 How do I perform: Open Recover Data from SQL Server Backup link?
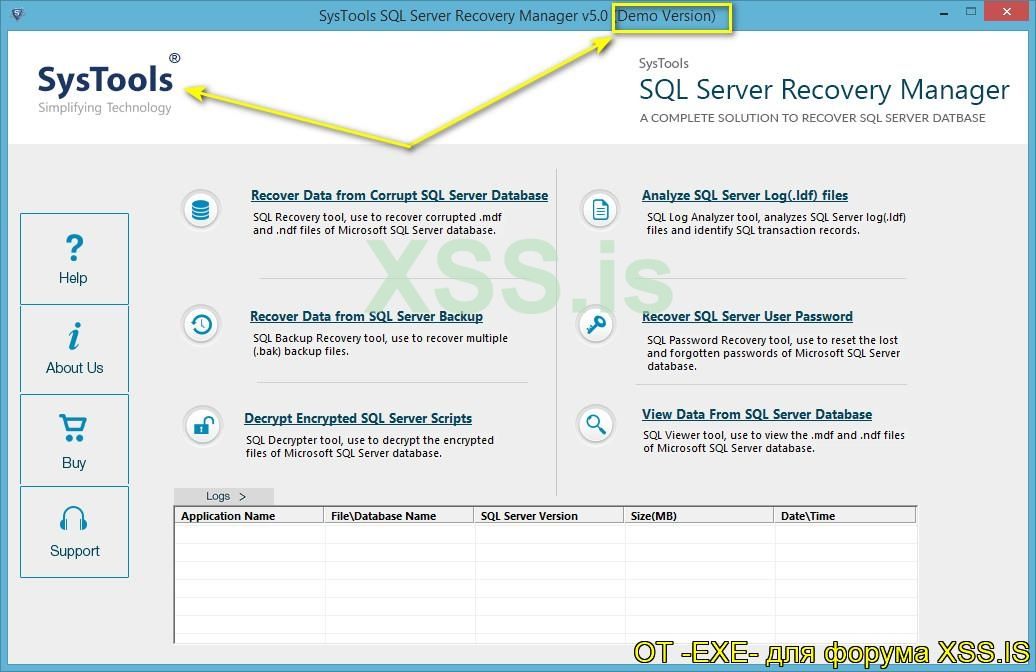[x=366, y=317]
